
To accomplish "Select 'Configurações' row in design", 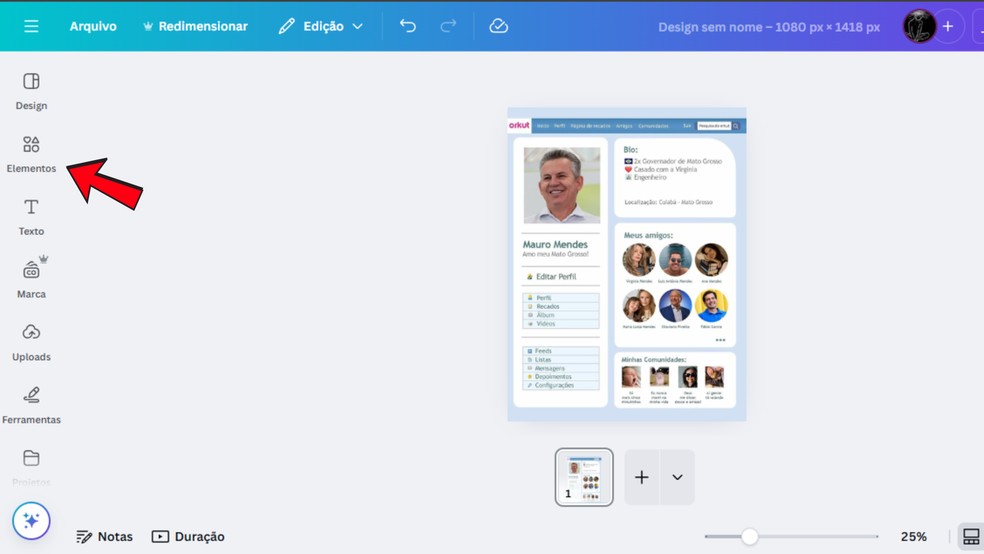I will pyautogui.click(x=560, y=385).
